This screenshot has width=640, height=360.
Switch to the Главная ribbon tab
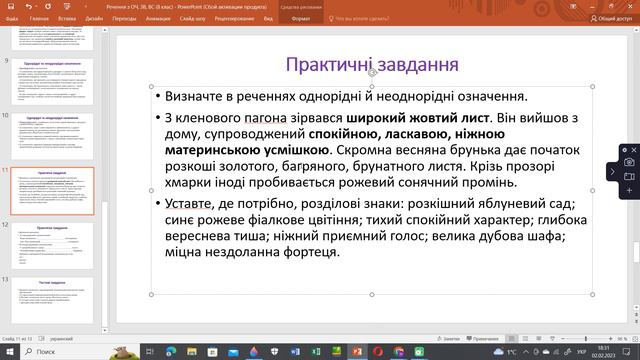tap(39, 19)
